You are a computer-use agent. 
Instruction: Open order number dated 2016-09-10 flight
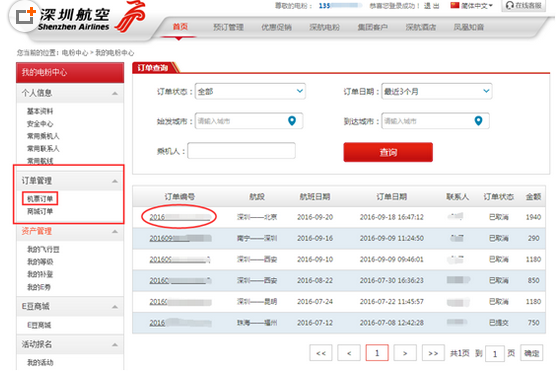click(180, 259)
